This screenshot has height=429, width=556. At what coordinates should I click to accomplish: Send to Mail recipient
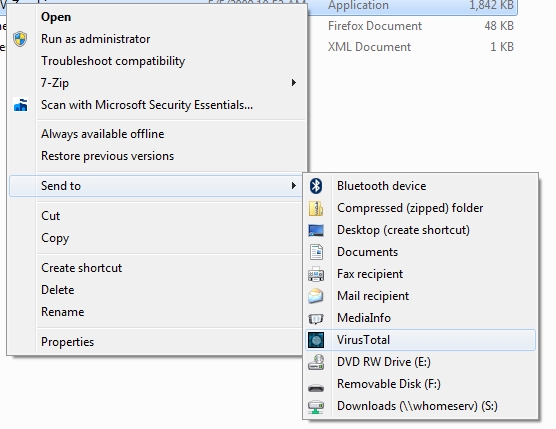point(420,296)
